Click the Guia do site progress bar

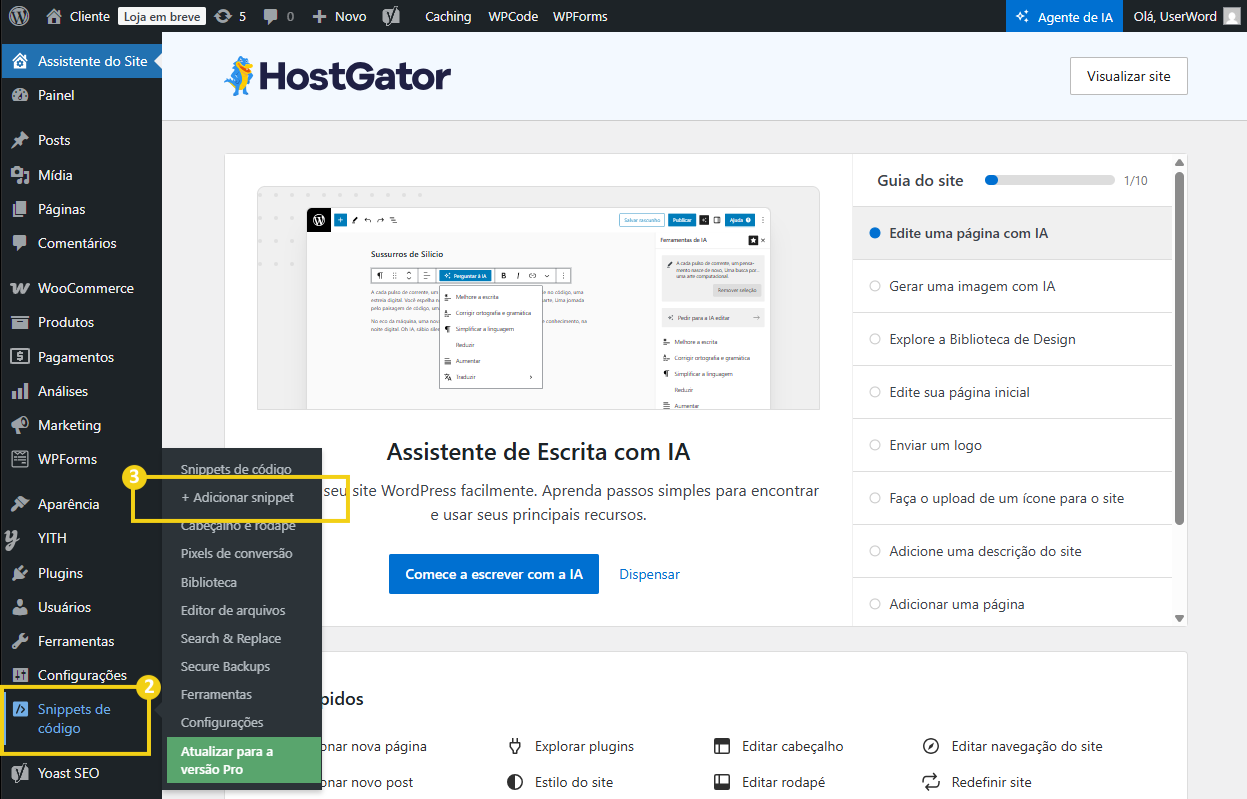click(x=1050, y=180)
